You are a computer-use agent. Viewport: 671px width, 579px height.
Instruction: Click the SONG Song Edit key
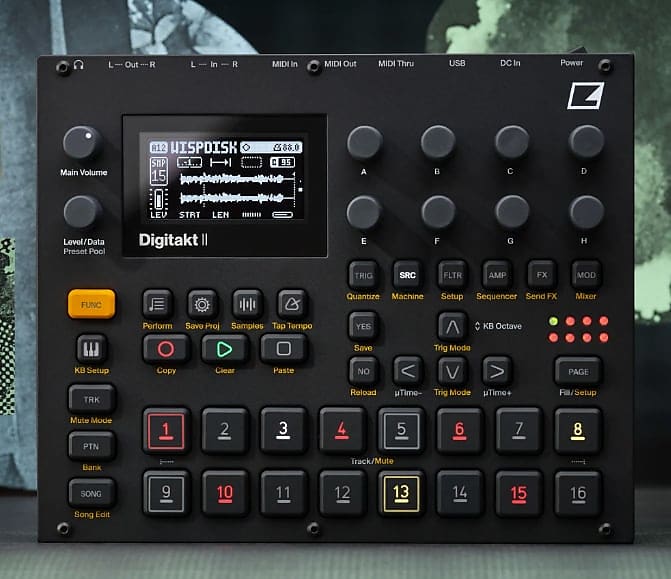[x=91, y=493]
